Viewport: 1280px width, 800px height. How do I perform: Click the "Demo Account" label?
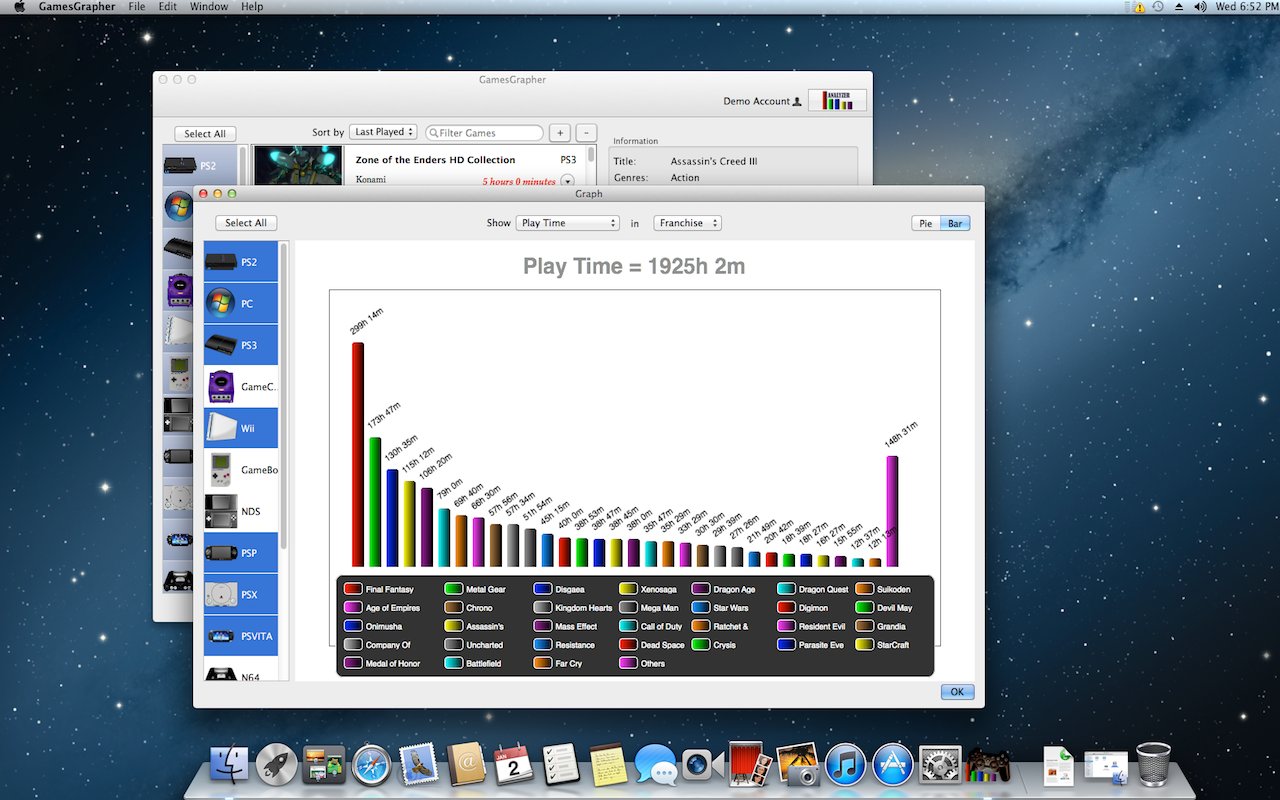point(756,101)
